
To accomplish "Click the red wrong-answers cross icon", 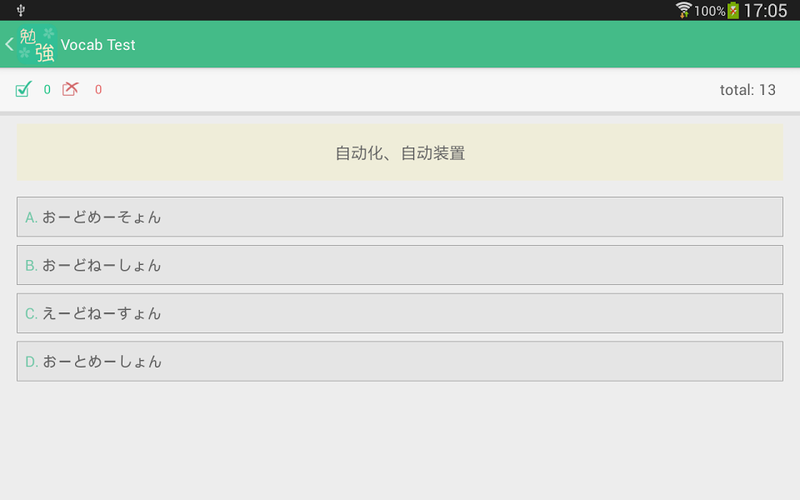I will (x=70, y=89).
